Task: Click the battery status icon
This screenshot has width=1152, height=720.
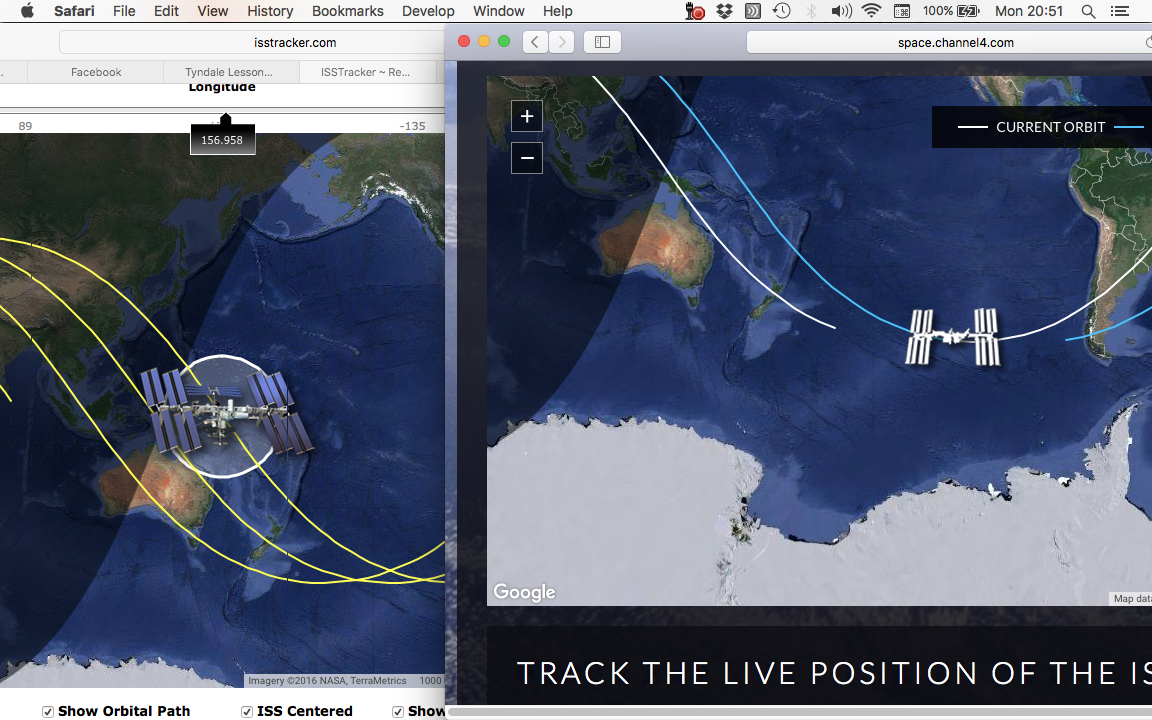Action: click(x=968, y=11)
